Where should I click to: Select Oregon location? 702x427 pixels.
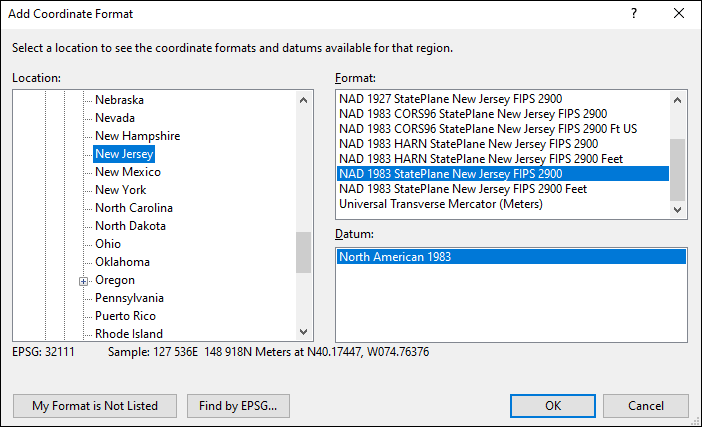tap(115, 280)
